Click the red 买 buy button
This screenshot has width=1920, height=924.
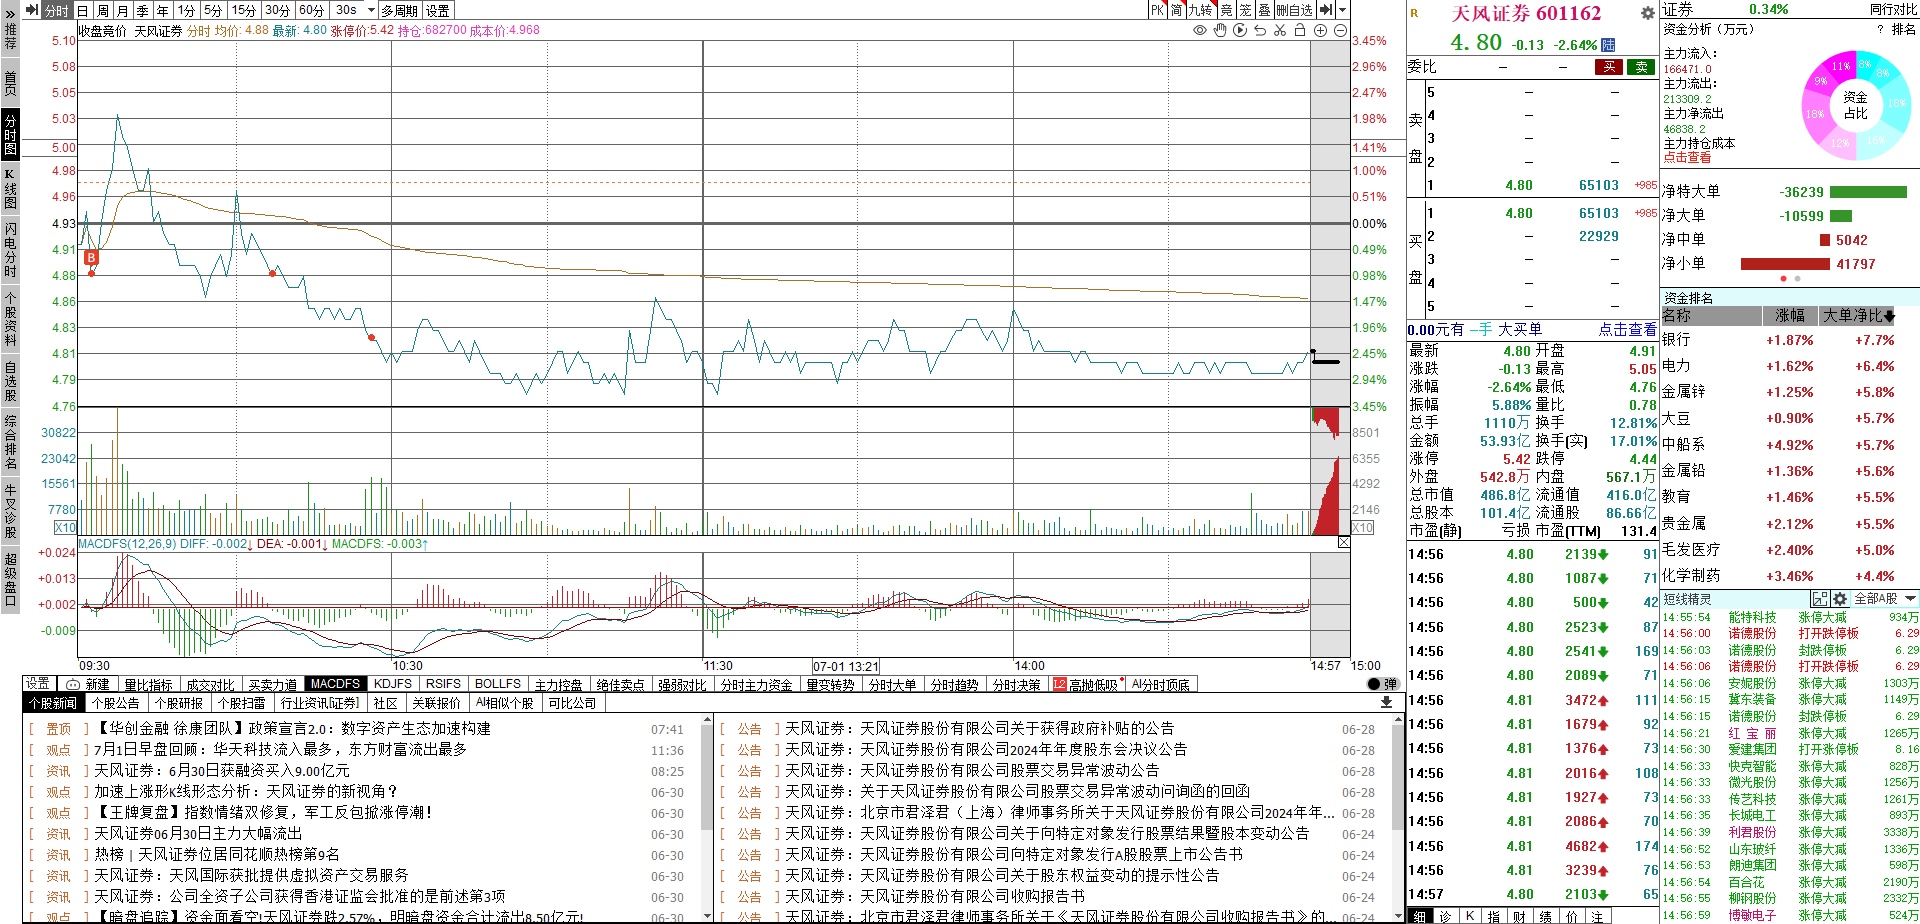tap(1609, 67)
